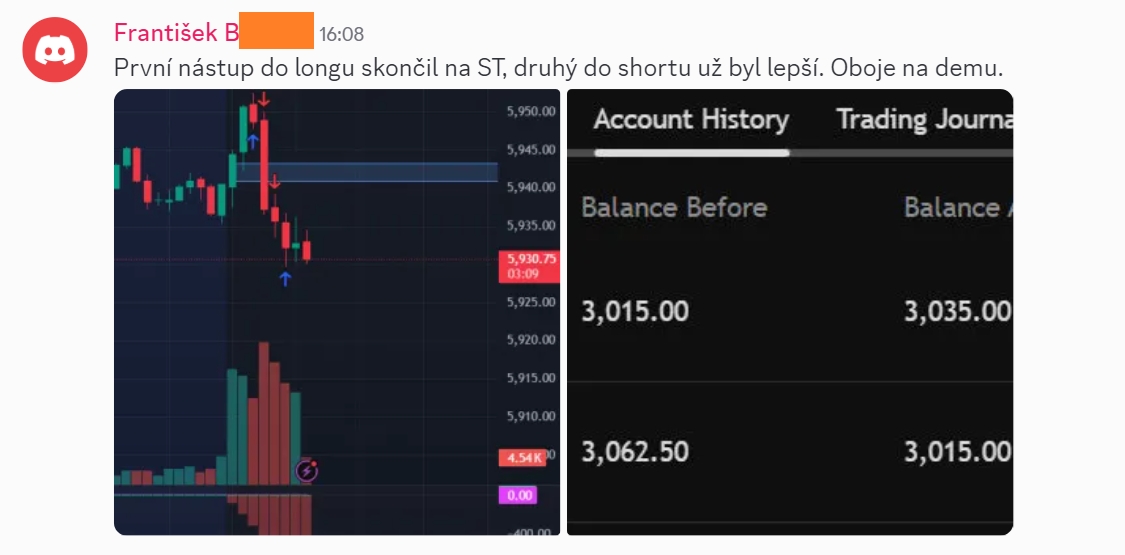Click the red 5,930.75 current price label
The width and height of the screenshot is (1125, 555).
pyautogui.click(x=529, y=266)
